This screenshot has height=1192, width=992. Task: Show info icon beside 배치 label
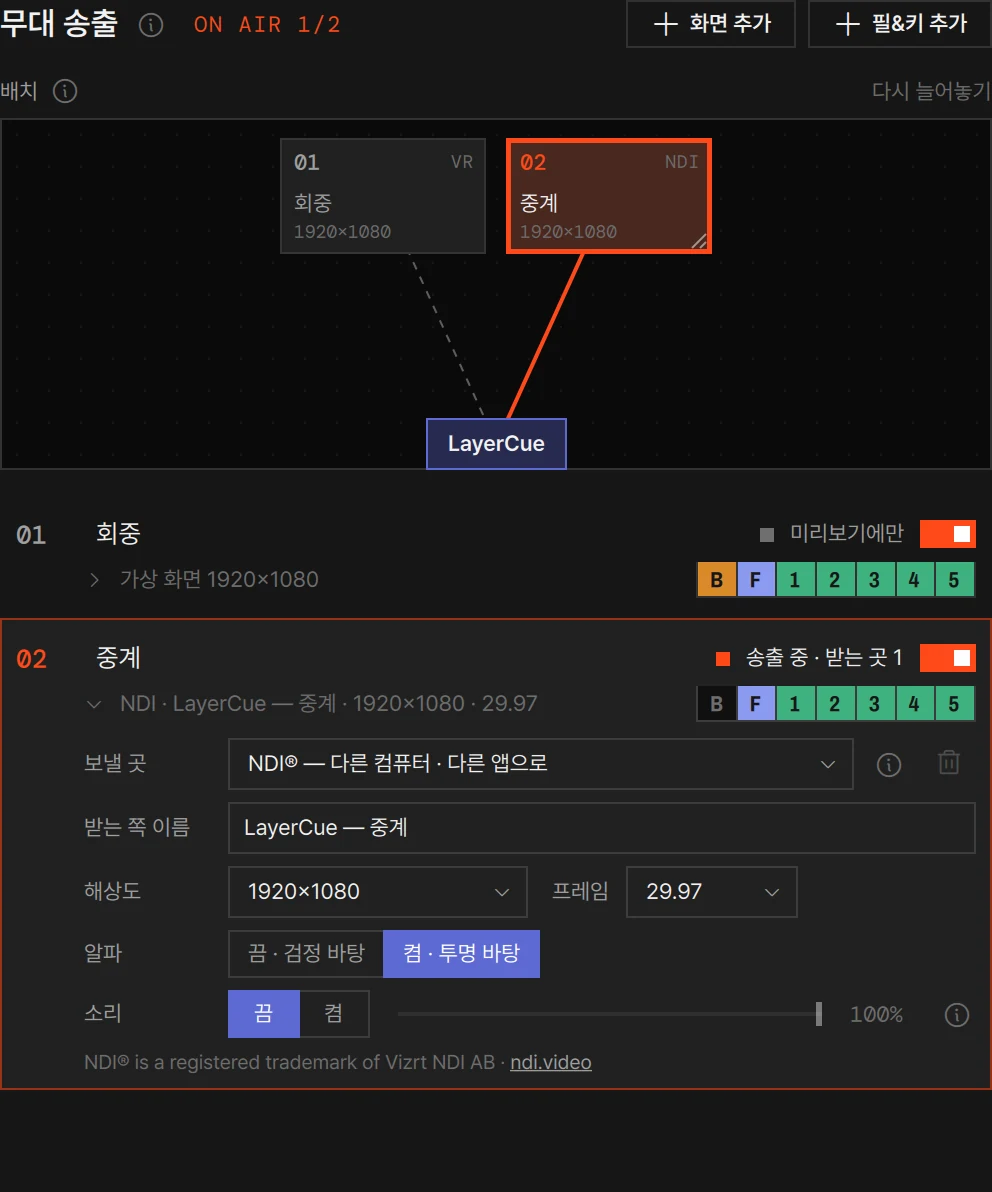tap(65, 91)
